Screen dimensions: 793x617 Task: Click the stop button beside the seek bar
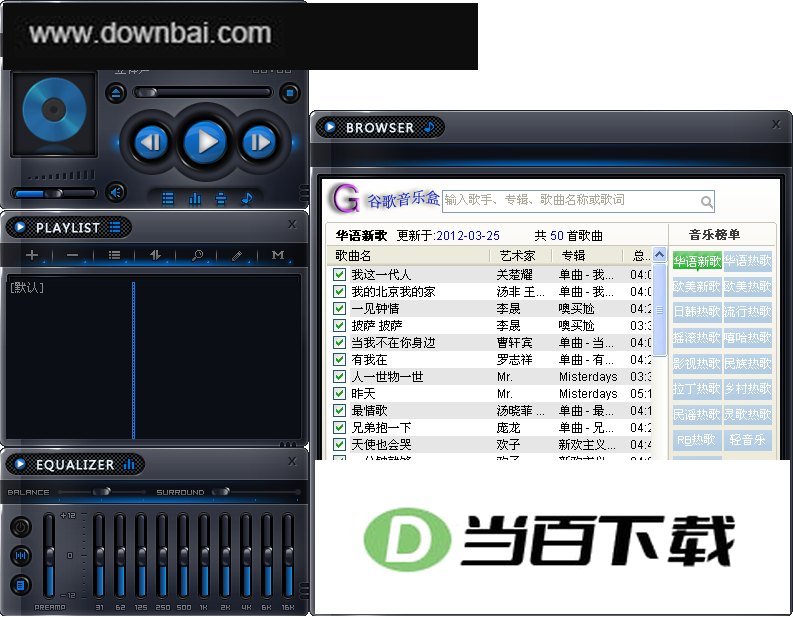click(290, 93)
